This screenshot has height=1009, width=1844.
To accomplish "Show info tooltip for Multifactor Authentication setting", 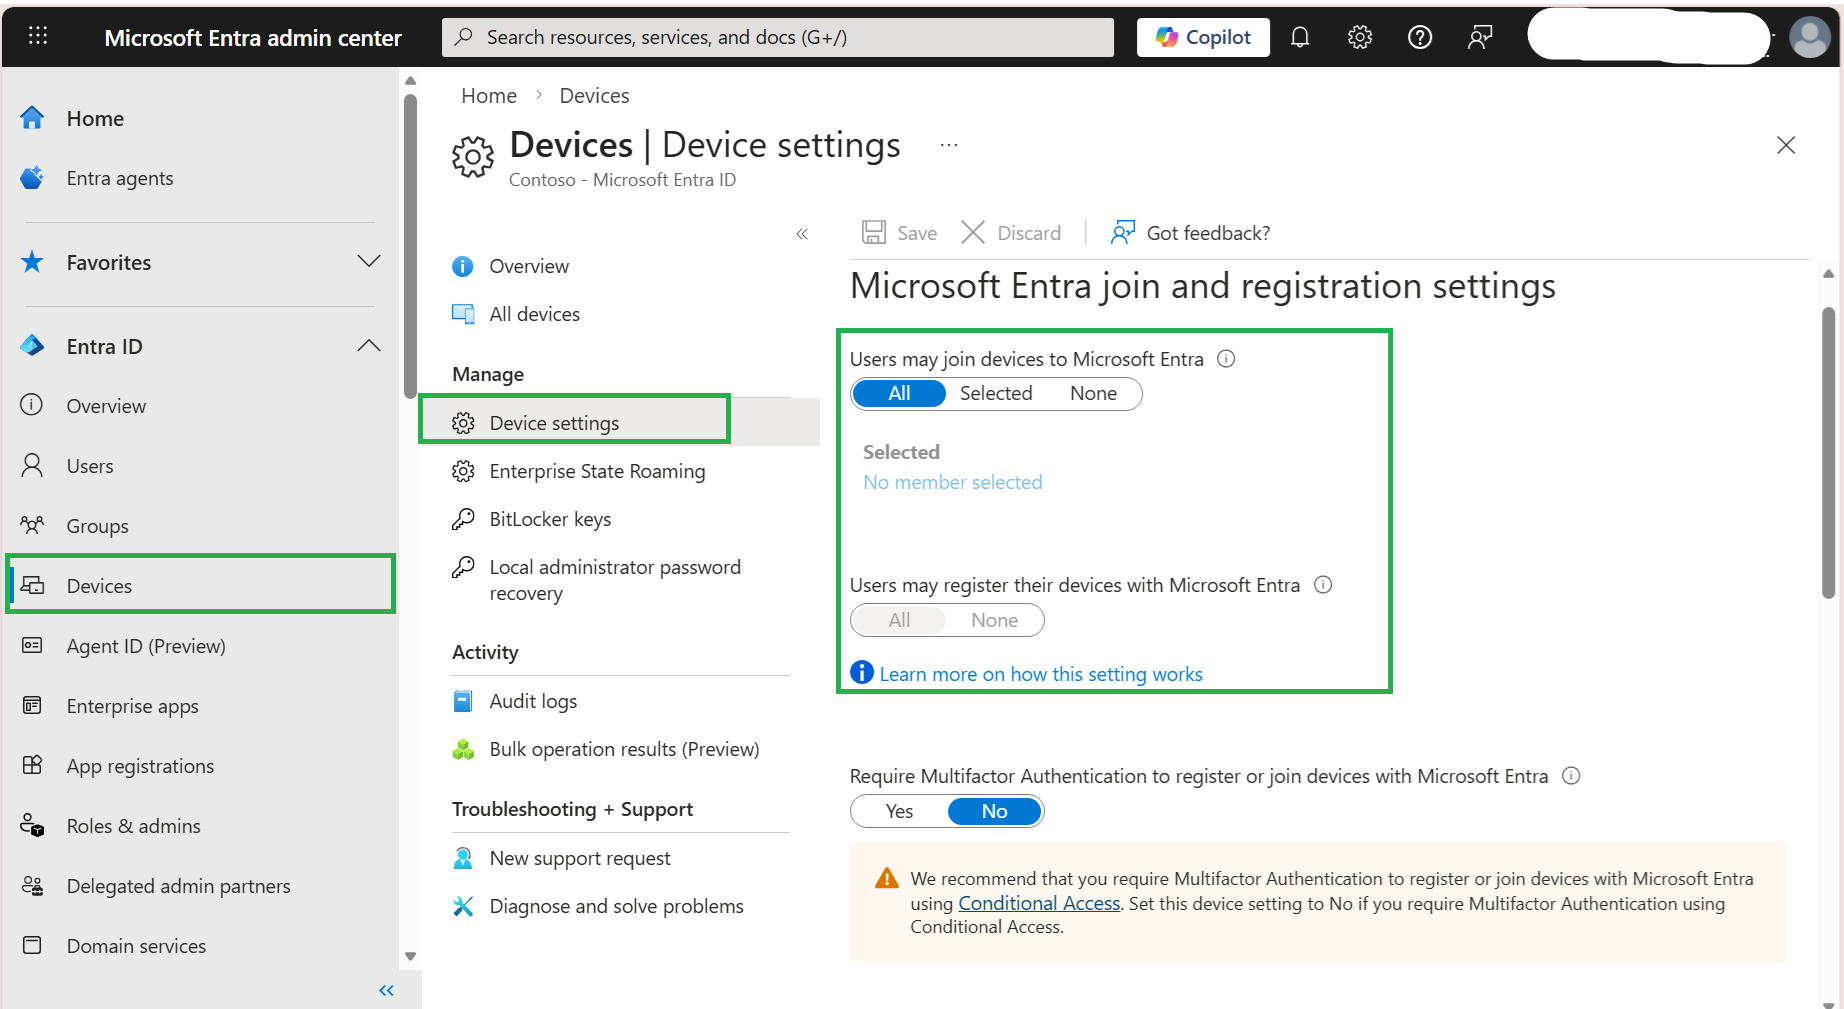I will [1571, 776].
